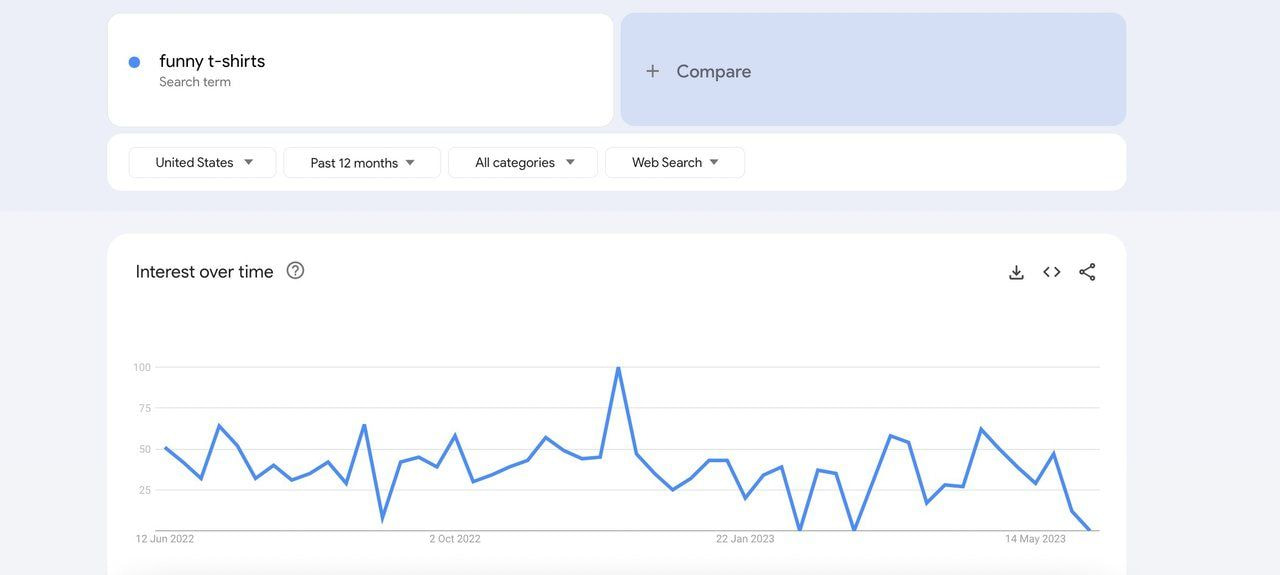Select the 2 Oct 2022 axis label

pyautogui.click(x=455, y=539)
